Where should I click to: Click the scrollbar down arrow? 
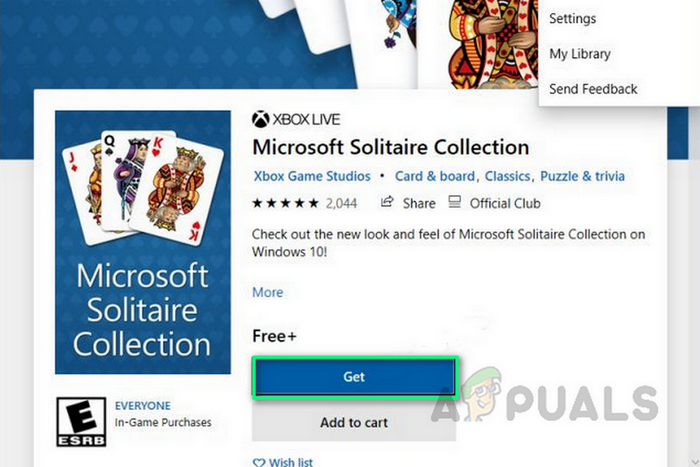pyautogui.click(x=694, y=462)
